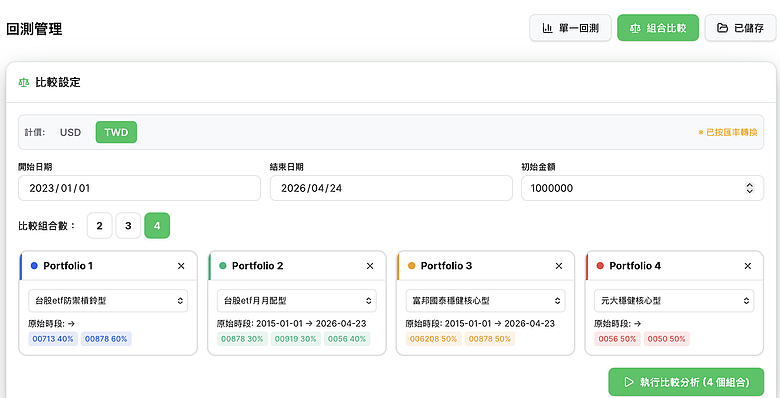Image resolution: width=780 pixels, height=398 pixels.
Task: Open Portfolio 2 strategy dropdown 台股etf月月配型
Action: point(296,301)
